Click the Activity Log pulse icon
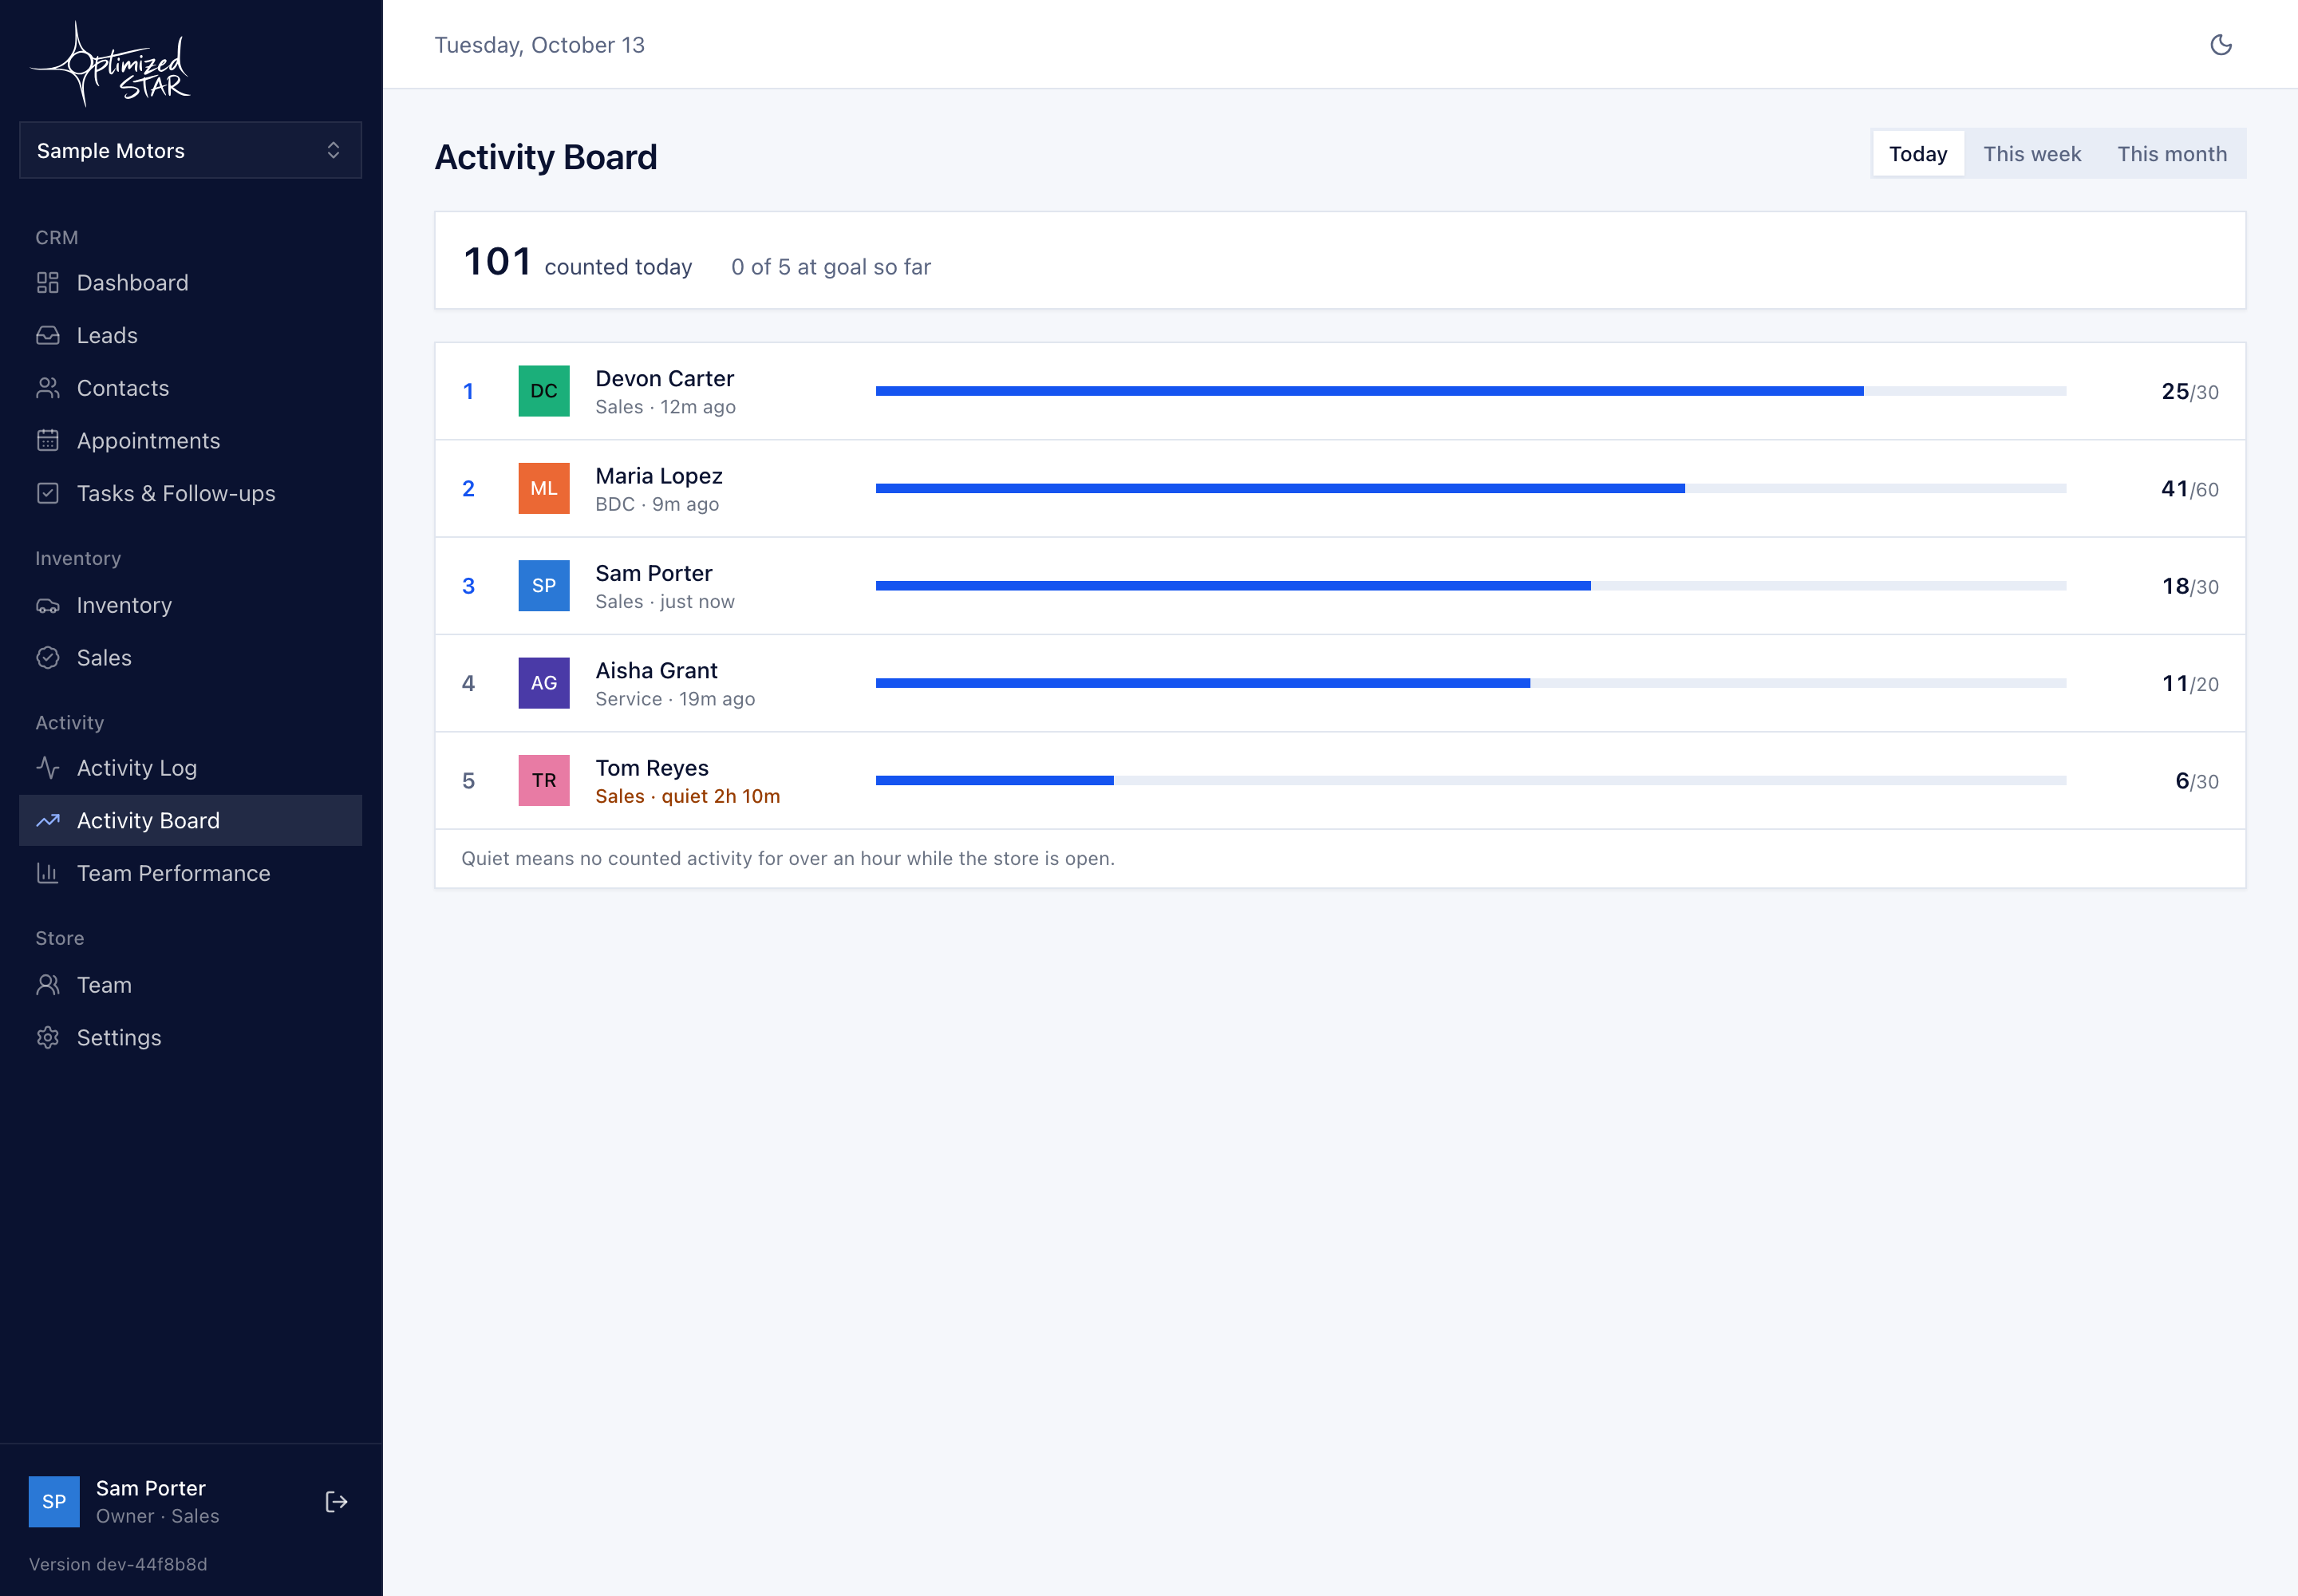The height and width of the screenshot is (1596, 2298). (x=48, y=767)
